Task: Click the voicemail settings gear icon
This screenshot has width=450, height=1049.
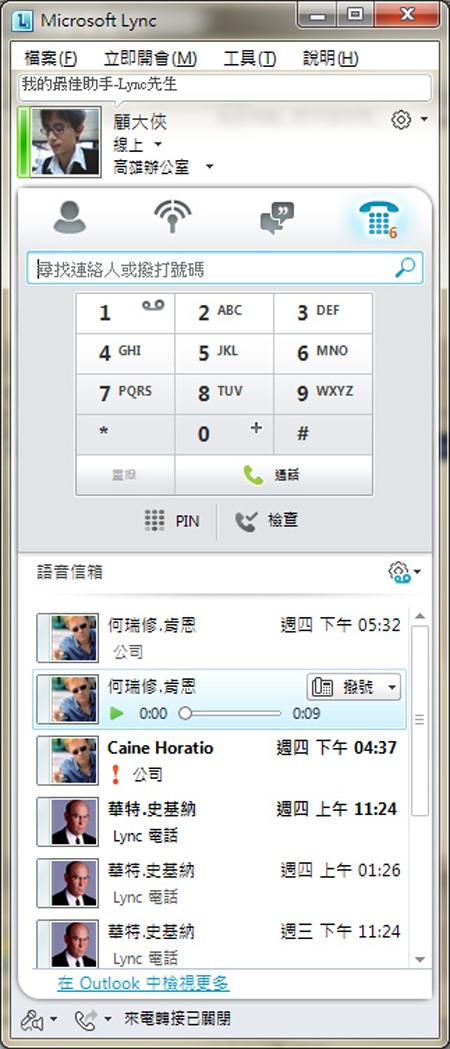Action: tap(399, 573)
